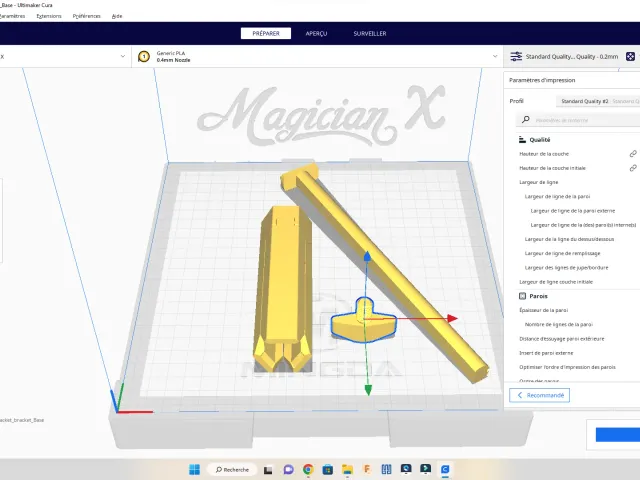640x480 pixels.
Task: Open File Explorer from the taskbar
Action: (x=347, y=470)
